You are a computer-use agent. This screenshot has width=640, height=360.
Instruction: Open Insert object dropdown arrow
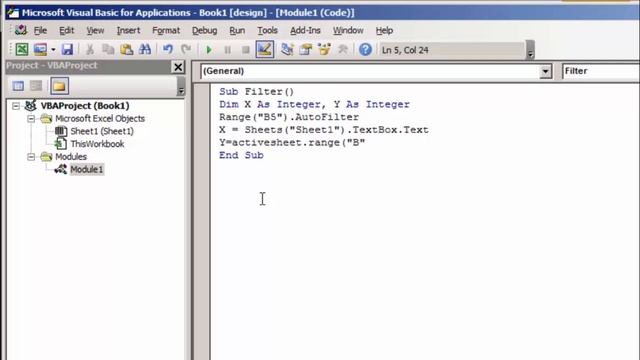click(53, 50)
